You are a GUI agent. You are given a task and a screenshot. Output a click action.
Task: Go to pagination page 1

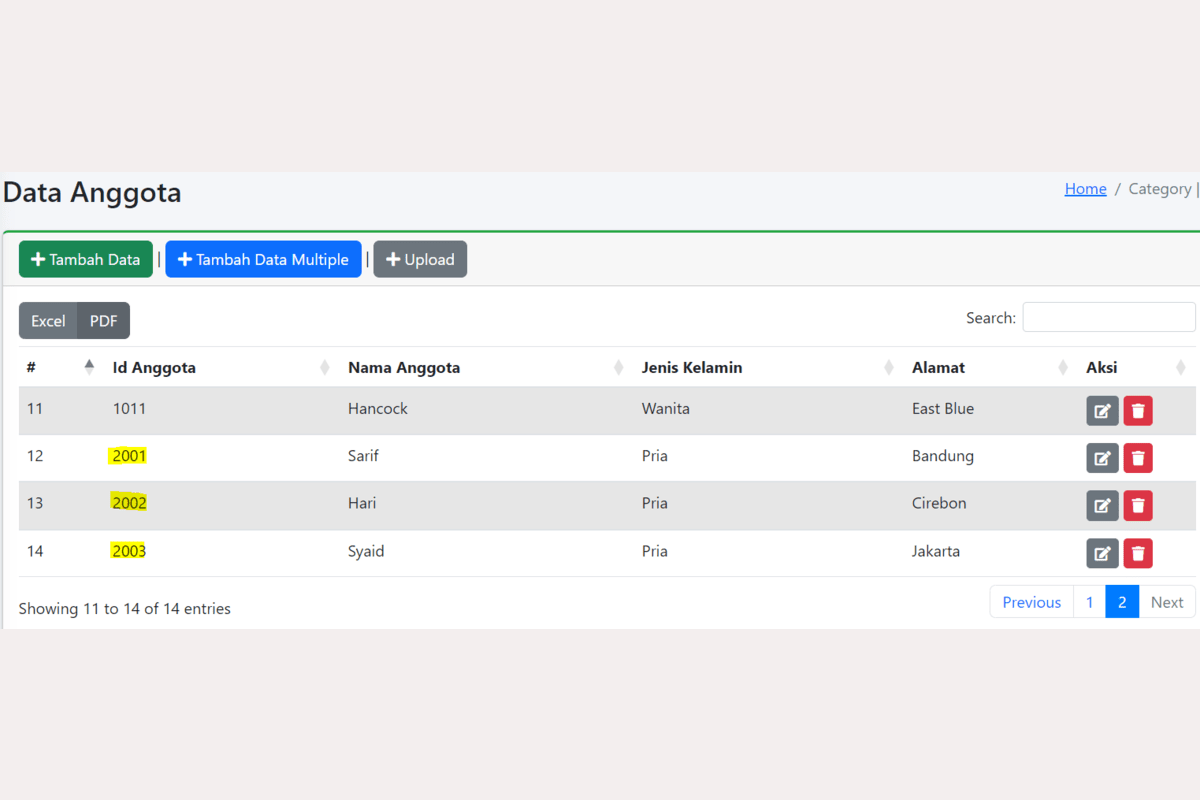(x=1089, y=602)
